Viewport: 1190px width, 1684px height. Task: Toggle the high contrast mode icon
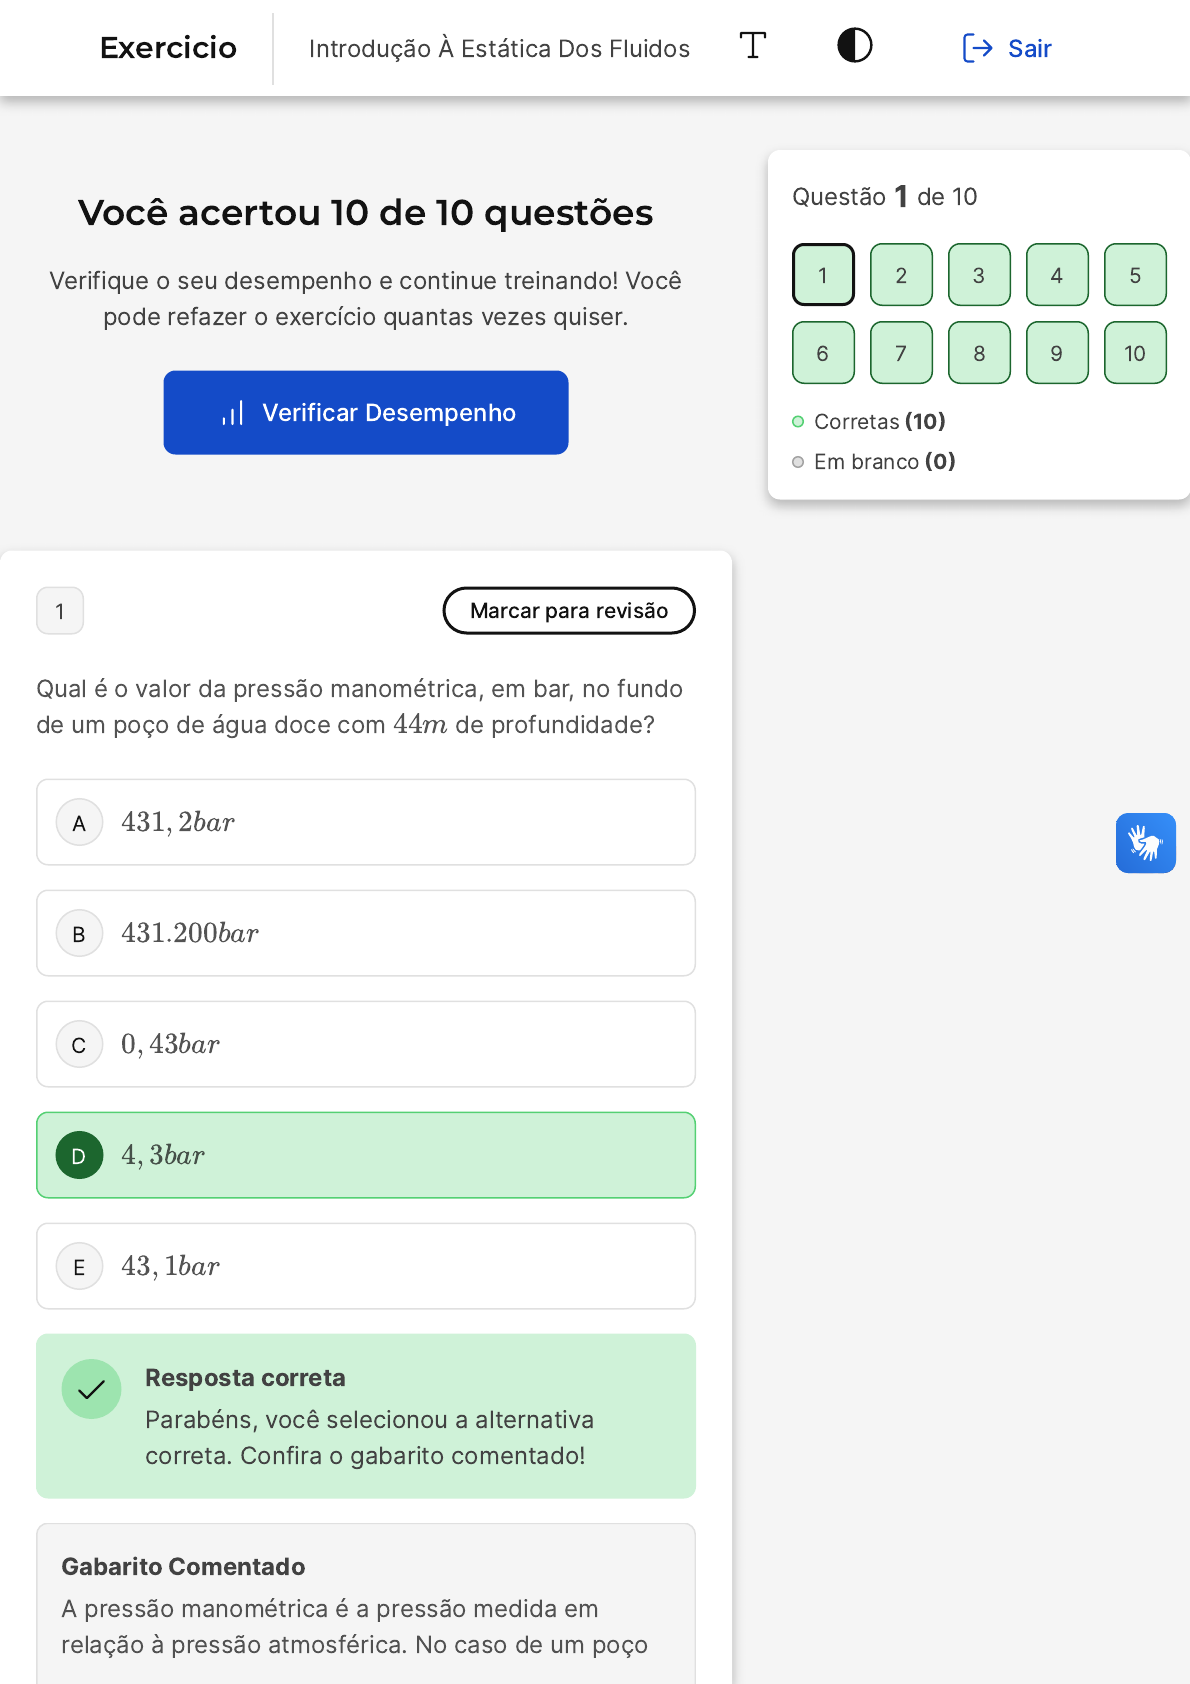click(854, 46)
